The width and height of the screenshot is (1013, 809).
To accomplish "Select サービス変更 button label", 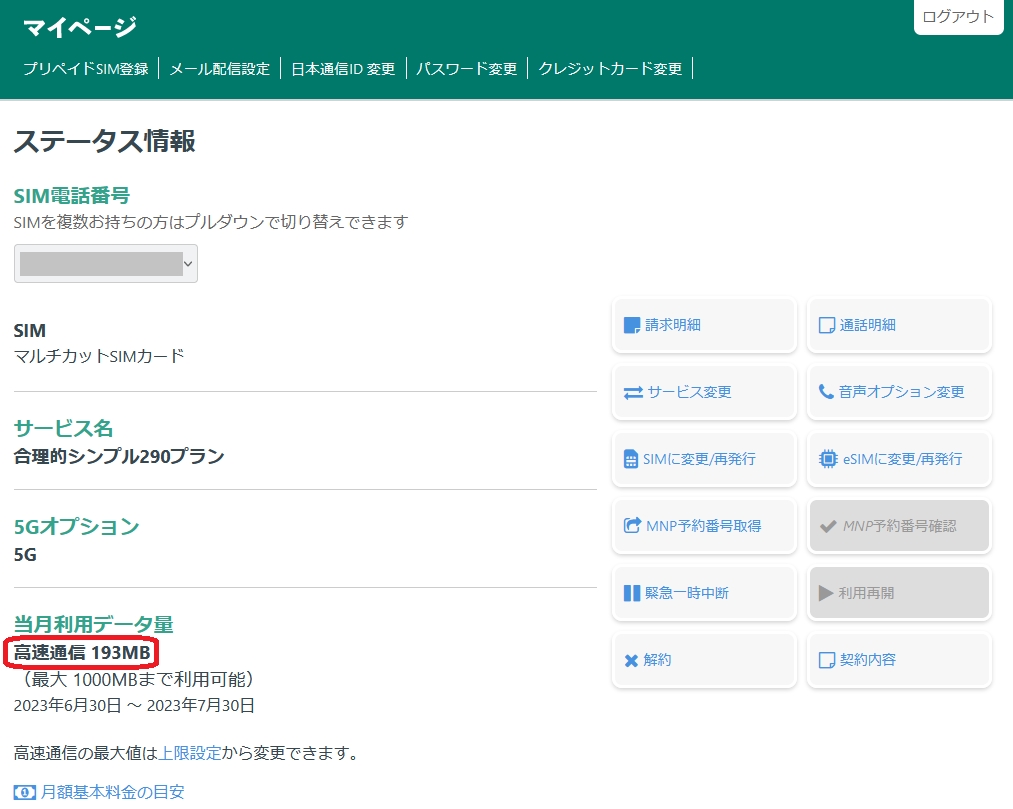I will [689, 392].
